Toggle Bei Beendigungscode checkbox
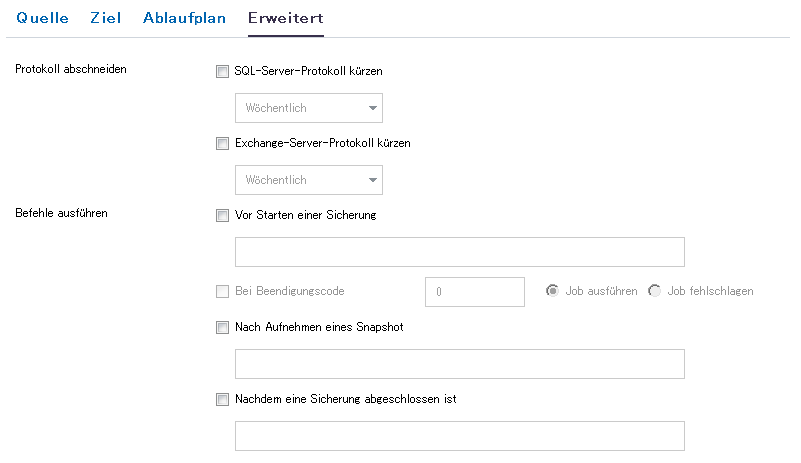Image resolution: width=801 pixels, height=463 pixels. (222, 292)
